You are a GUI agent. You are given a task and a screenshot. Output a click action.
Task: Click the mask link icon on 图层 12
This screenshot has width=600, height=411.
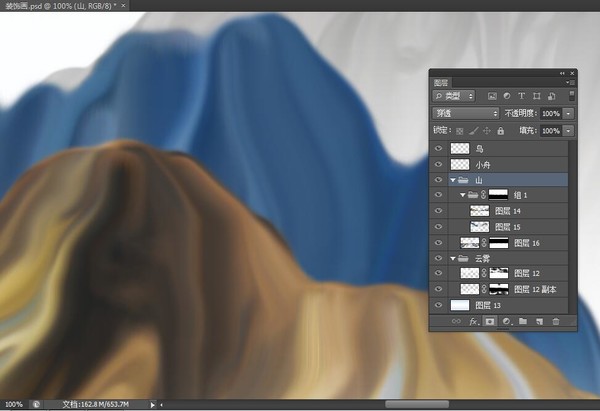(x=484, y=273)
